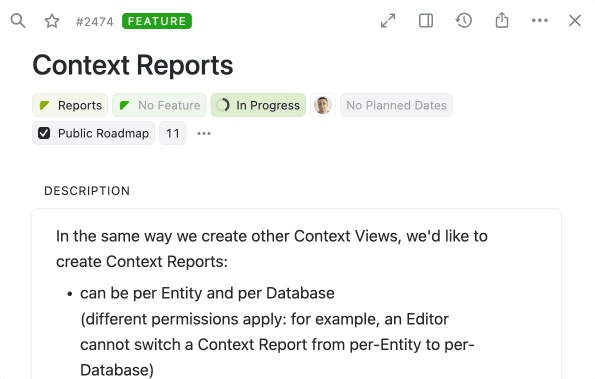Open the search magnifier icon

pos(17,21)
